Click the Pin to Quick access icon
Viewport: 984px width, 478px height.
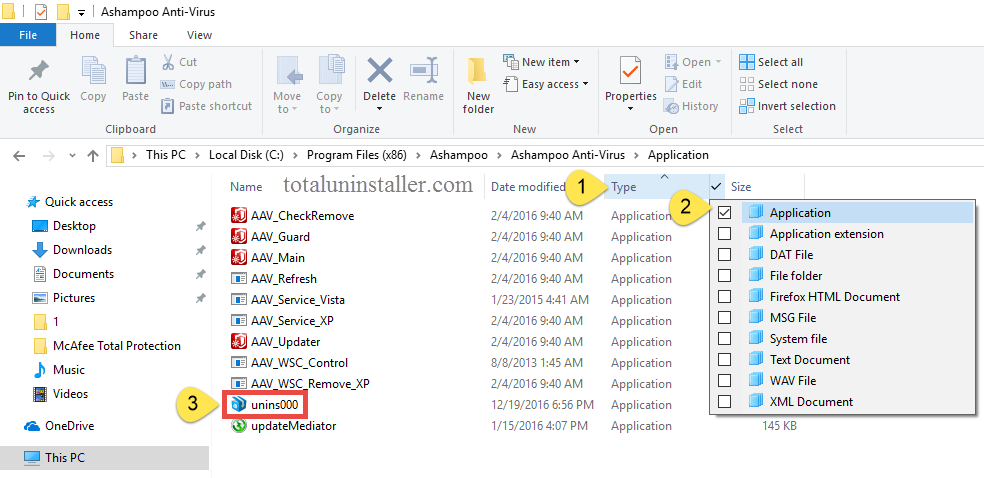pyautogui.click(x=39, y=72)
